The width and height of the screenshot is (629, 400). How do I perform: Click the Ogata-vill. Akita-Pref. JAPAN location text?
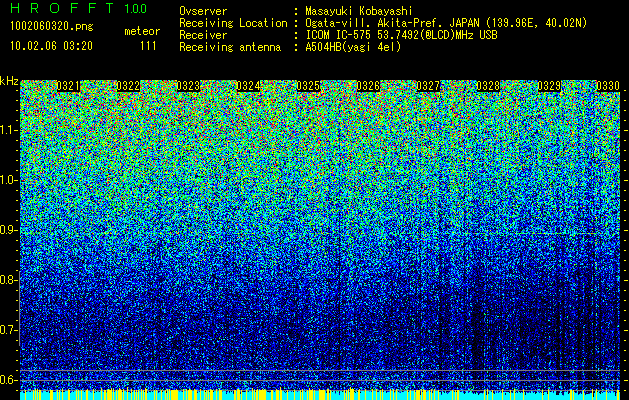pos(446,23)
